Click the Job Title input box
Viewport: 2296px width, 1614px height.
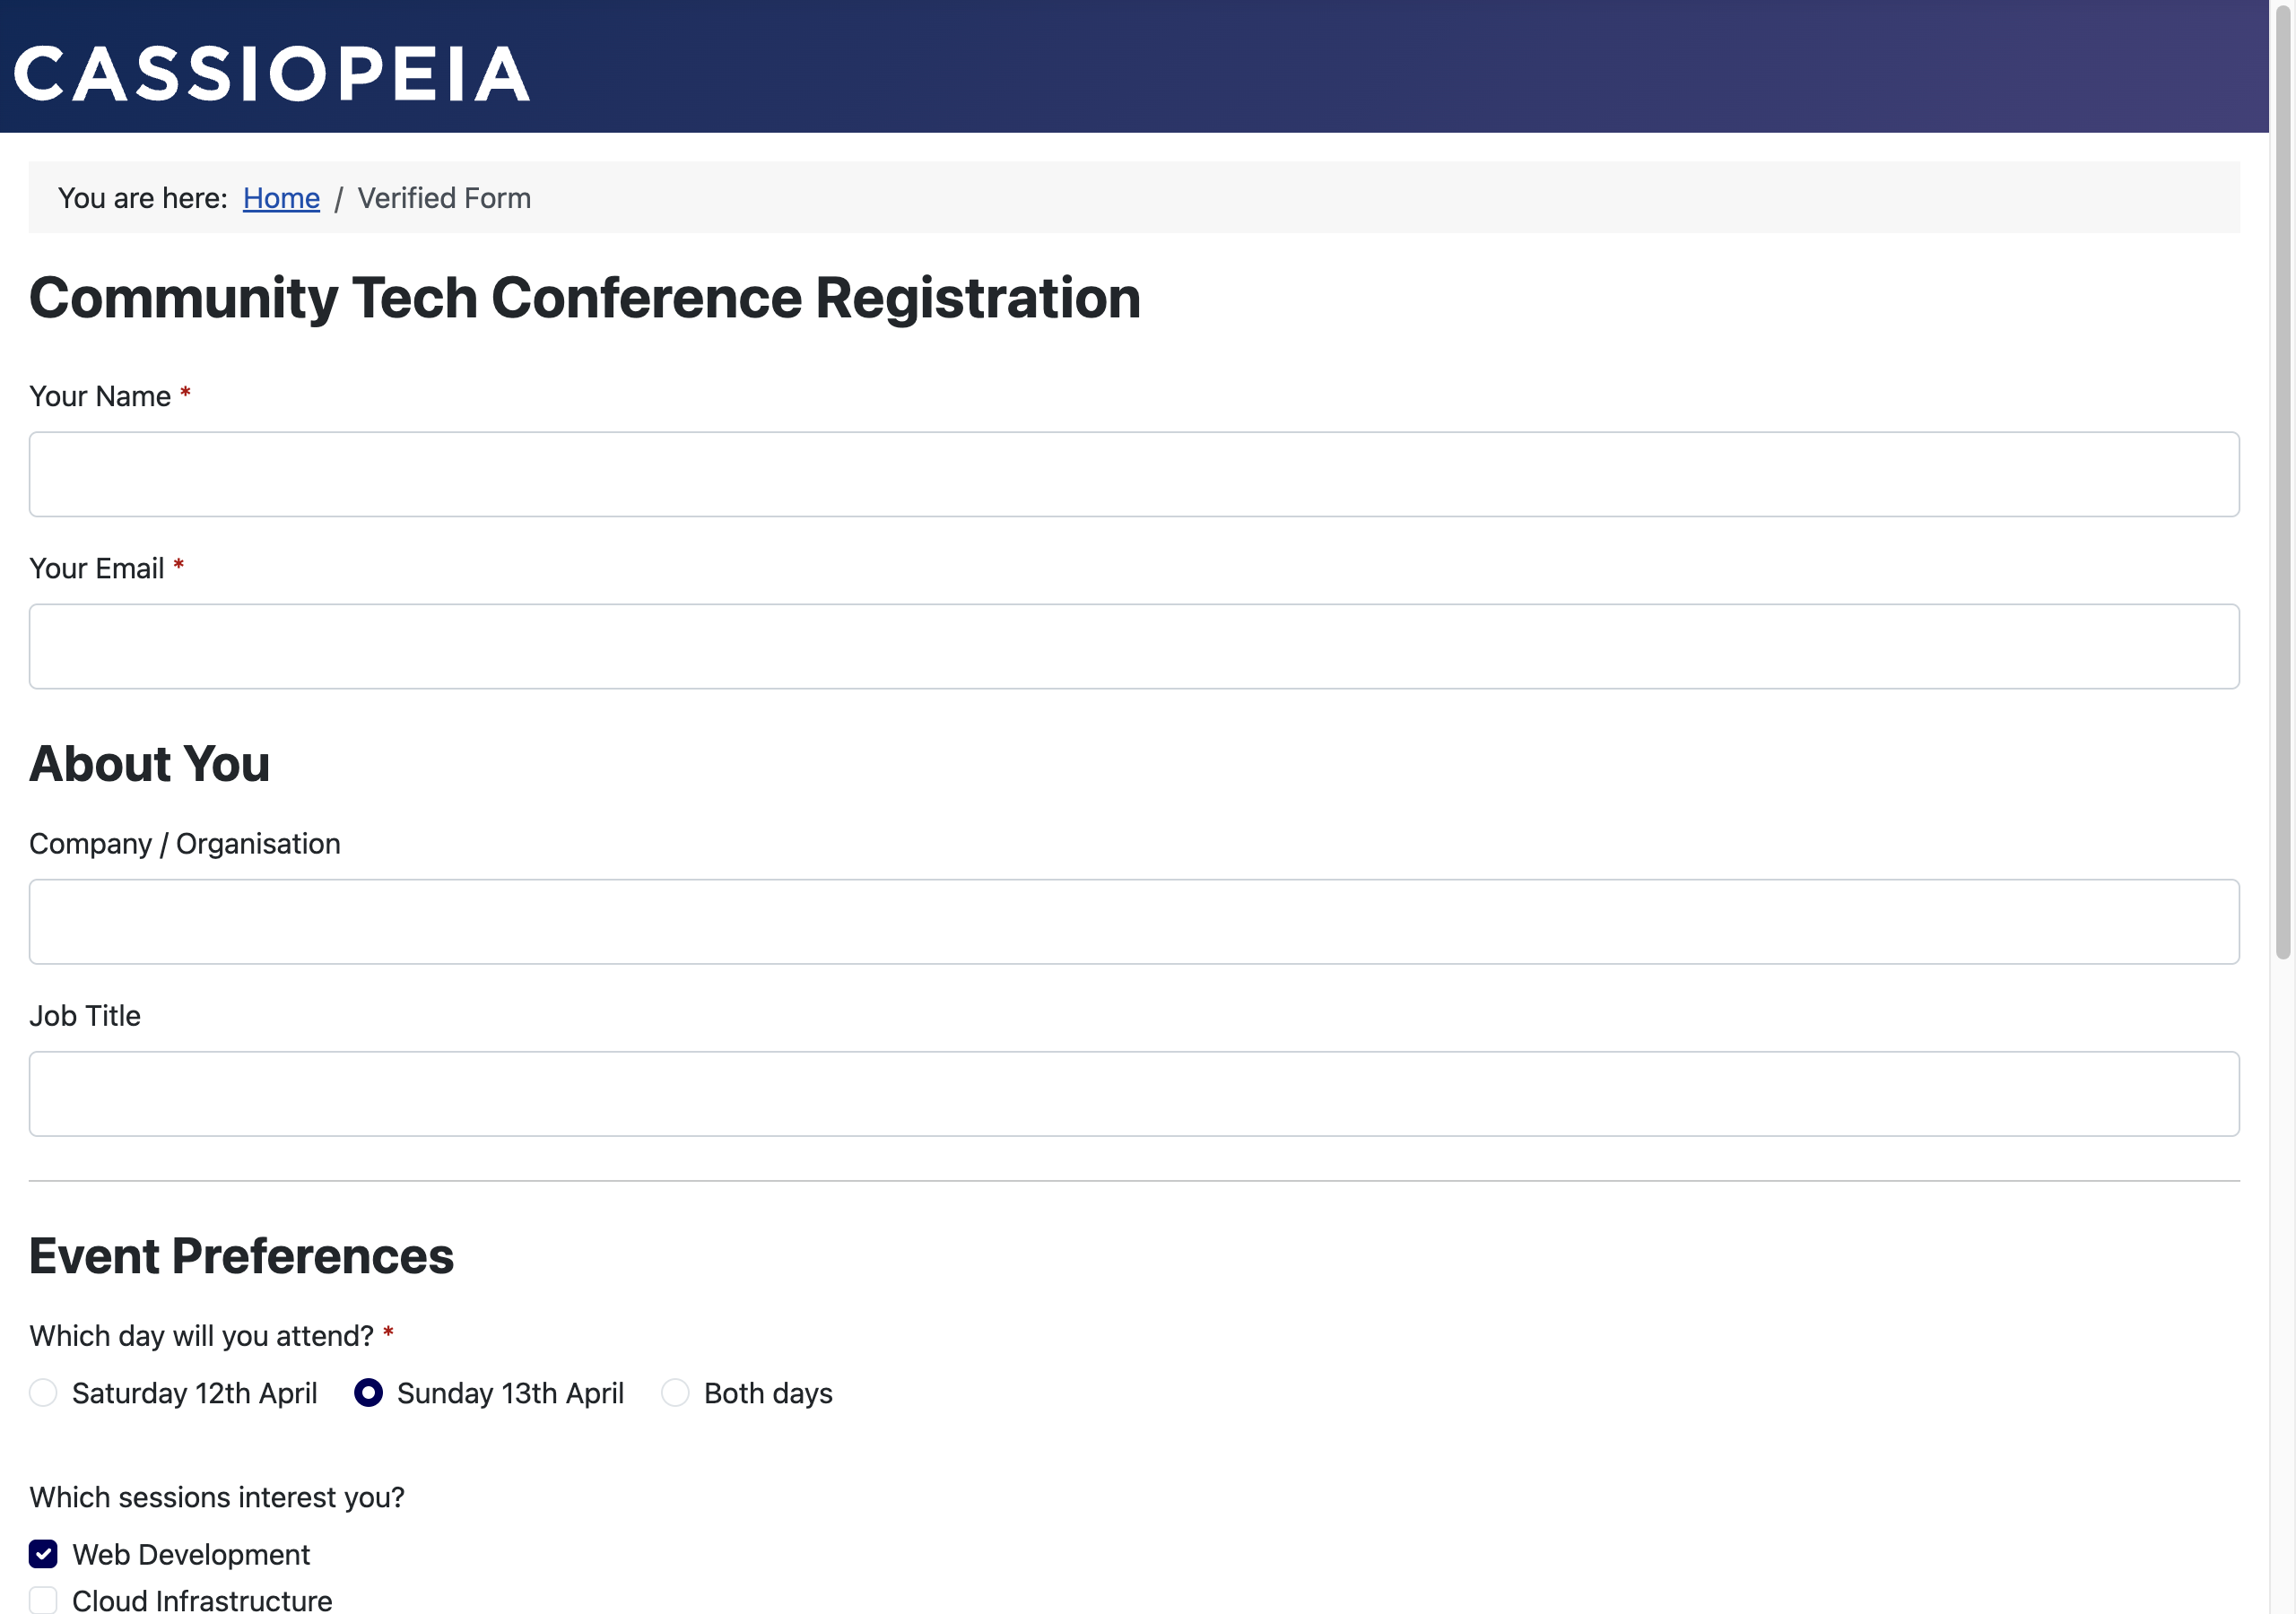(x=1133, y=1093)
